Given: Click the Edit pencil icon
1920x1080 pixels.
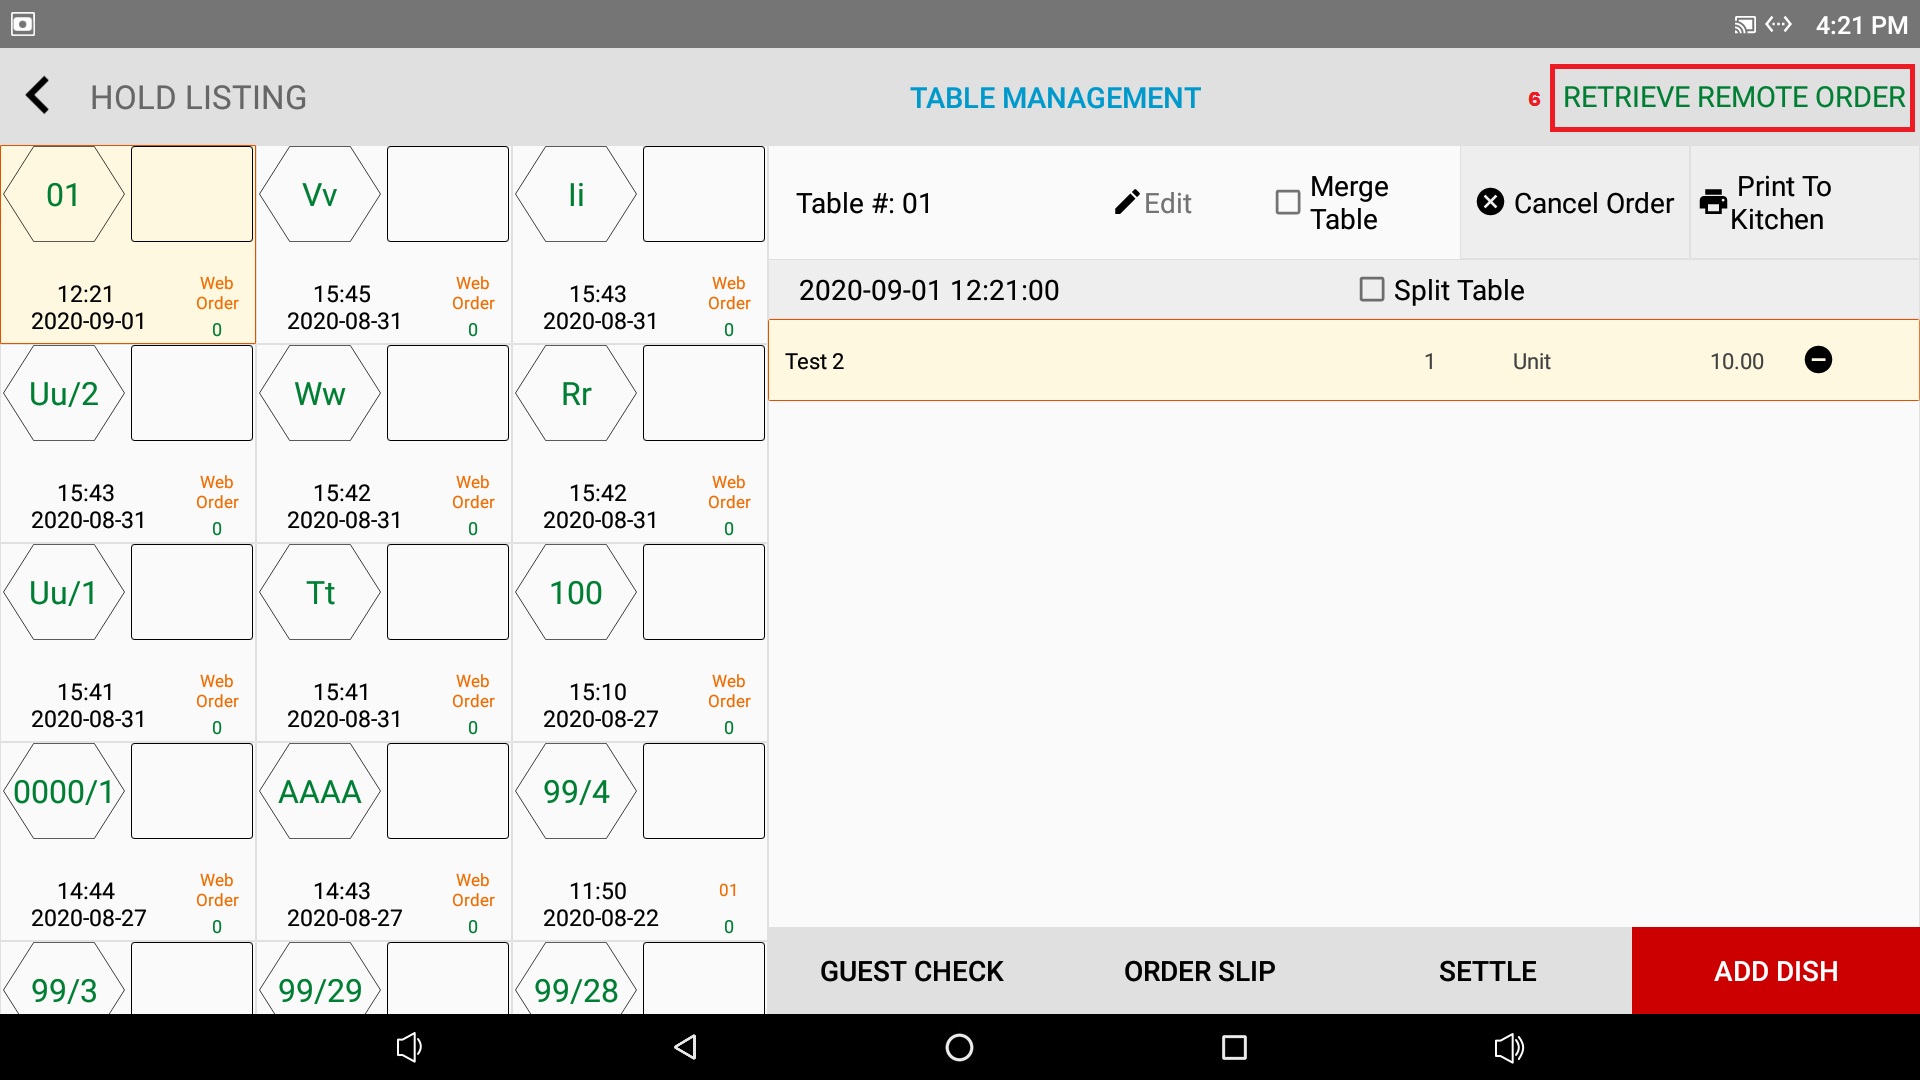Looking at the screenshot, I should [x=1127, y=203].
